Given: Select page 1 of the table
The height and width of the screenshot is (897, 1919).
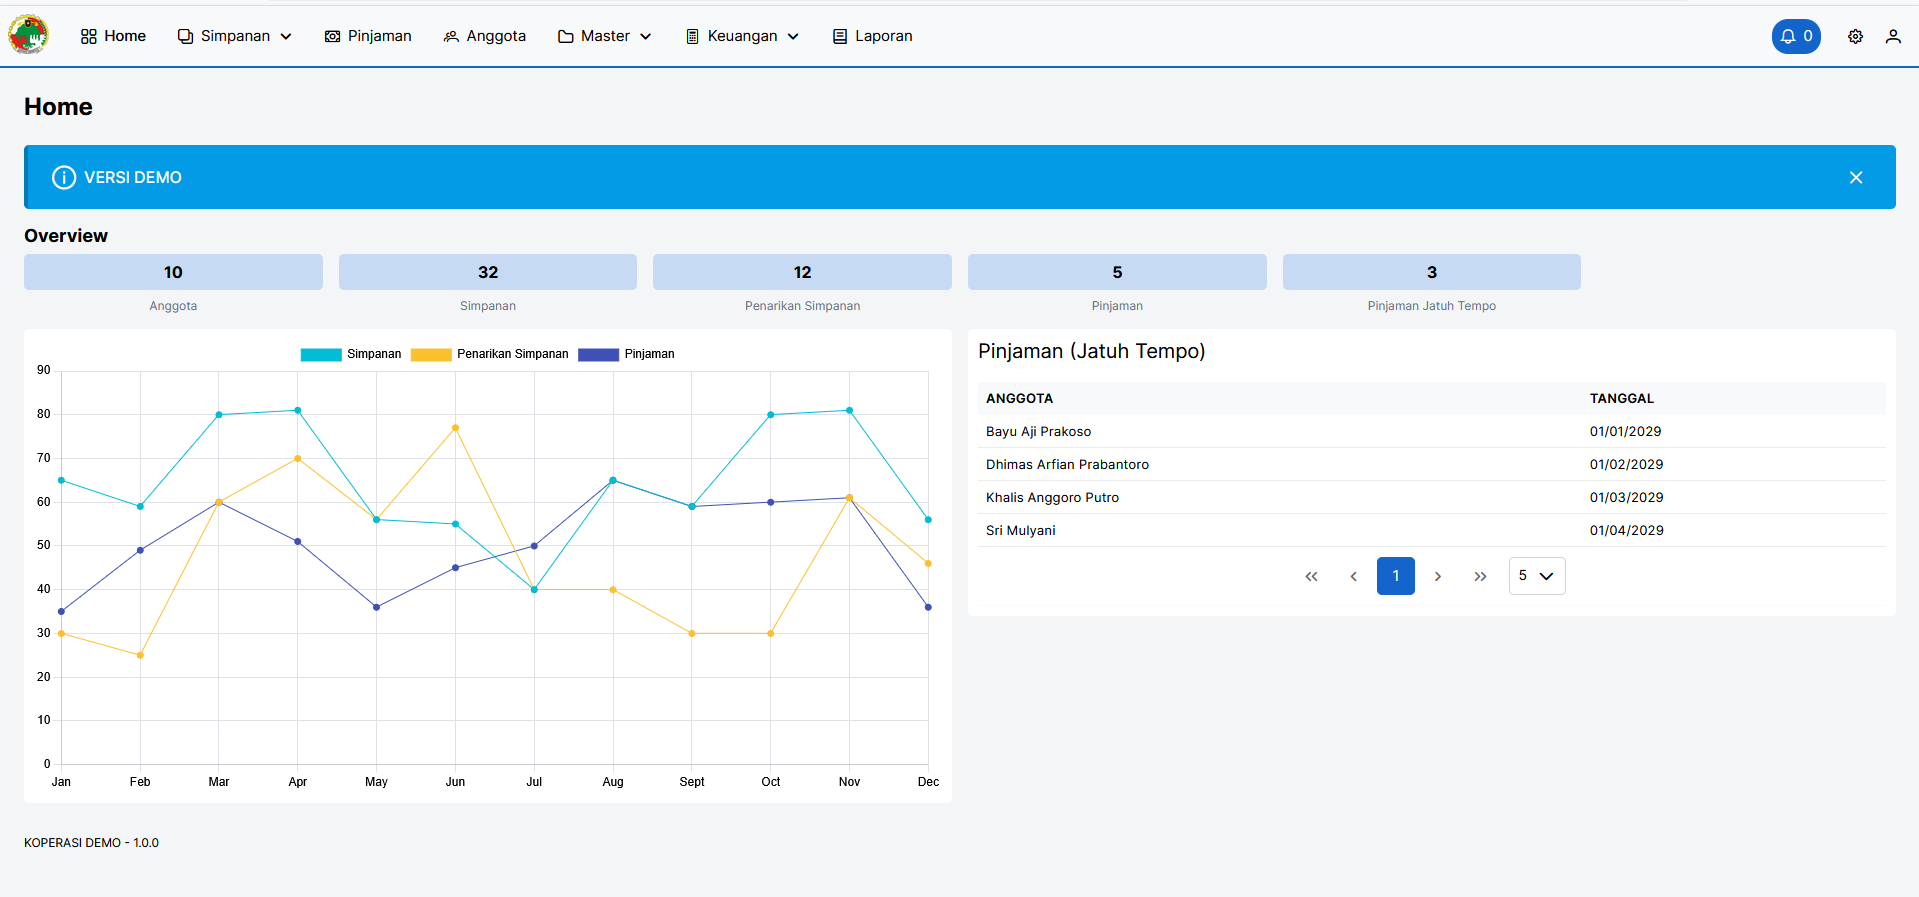Looking at the screenshot, I should pos(1396,576).
